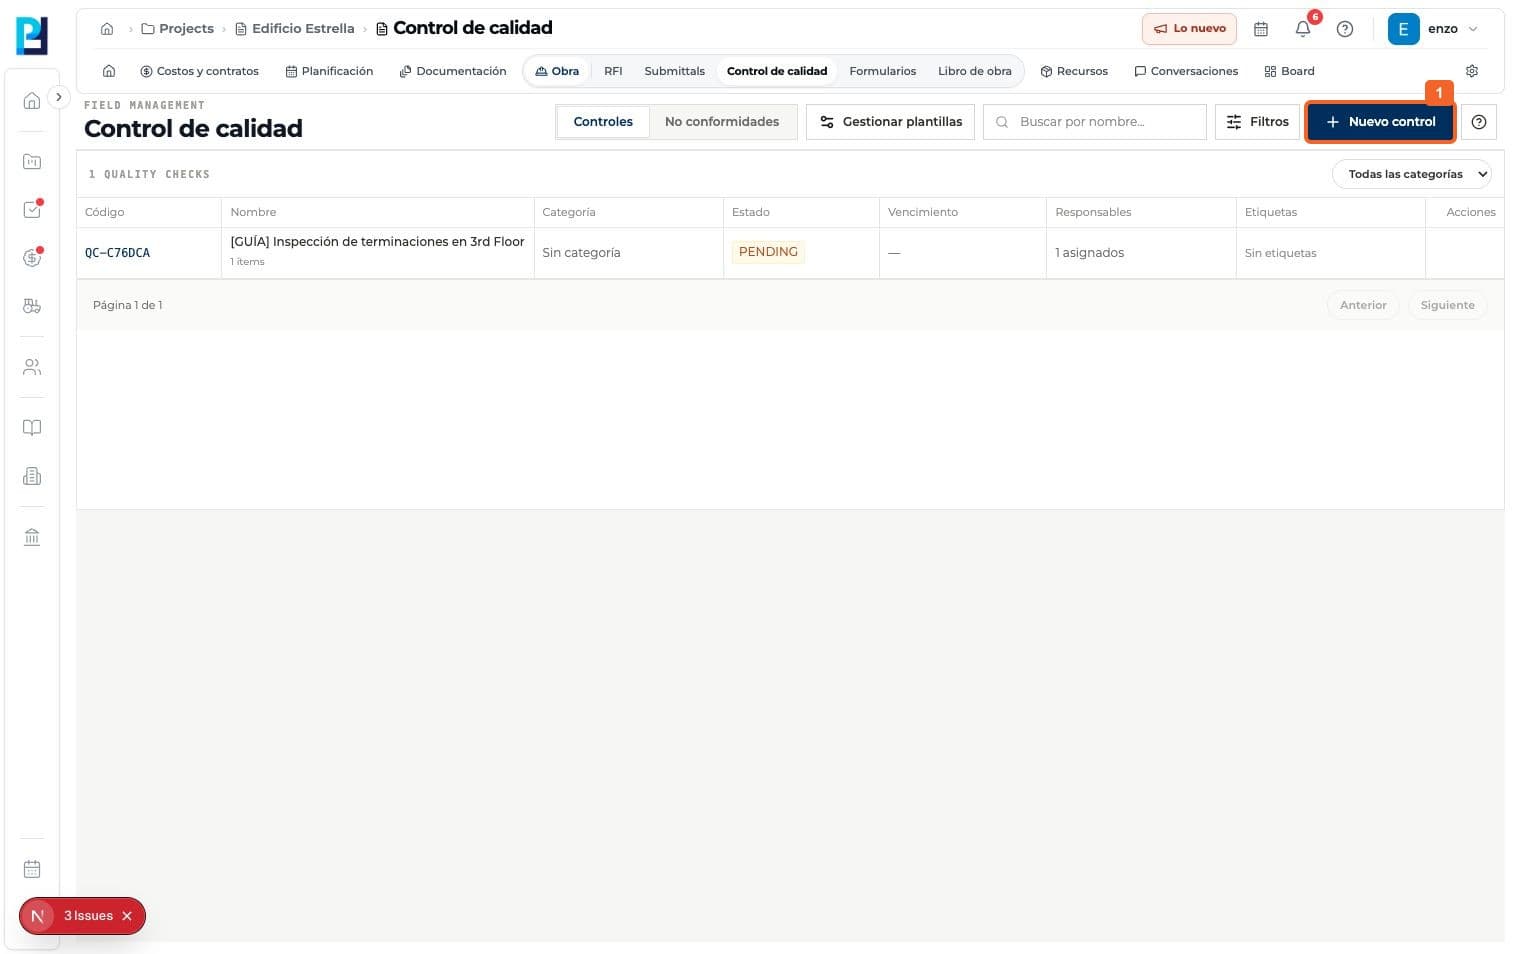The image size is (1517, 954).
Task: Open the bank institution icon in the sidebar
Action: (x=32, y=537)
